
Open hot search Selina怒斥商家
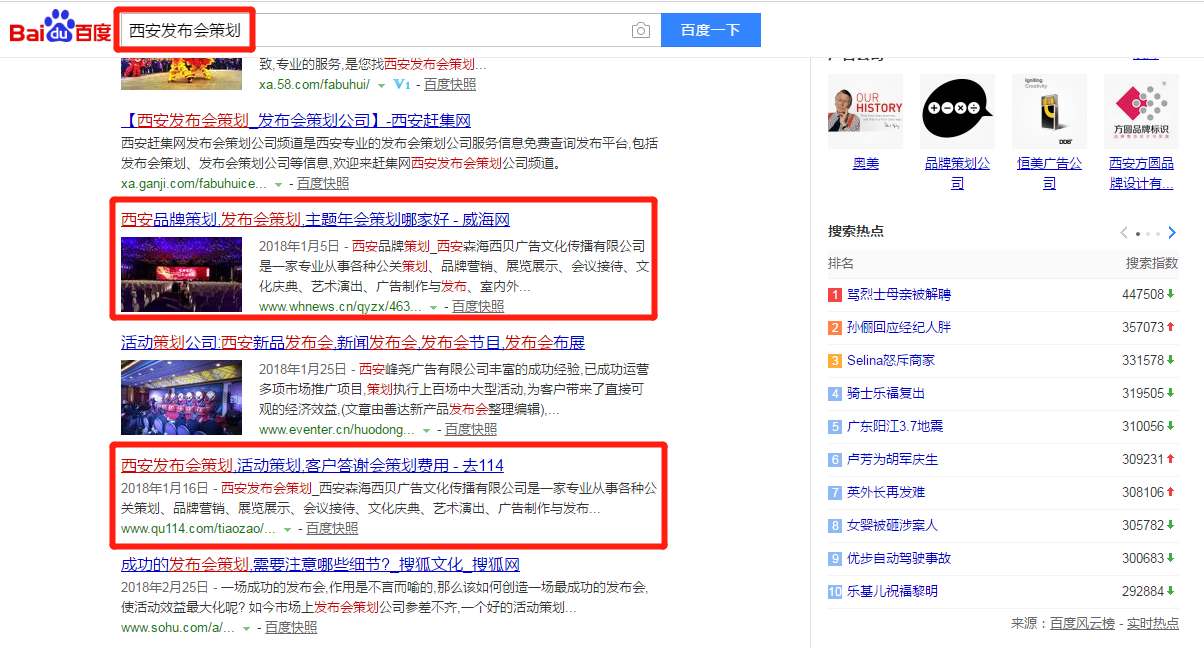click(x=891, y=360)
